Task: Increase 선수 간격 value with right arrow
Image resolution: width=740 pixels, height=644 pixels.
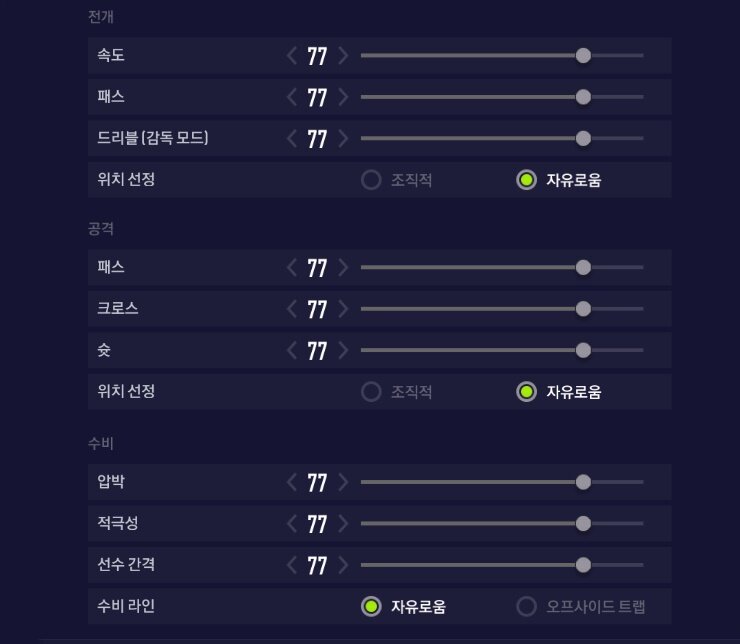Action: coord(343,565)
